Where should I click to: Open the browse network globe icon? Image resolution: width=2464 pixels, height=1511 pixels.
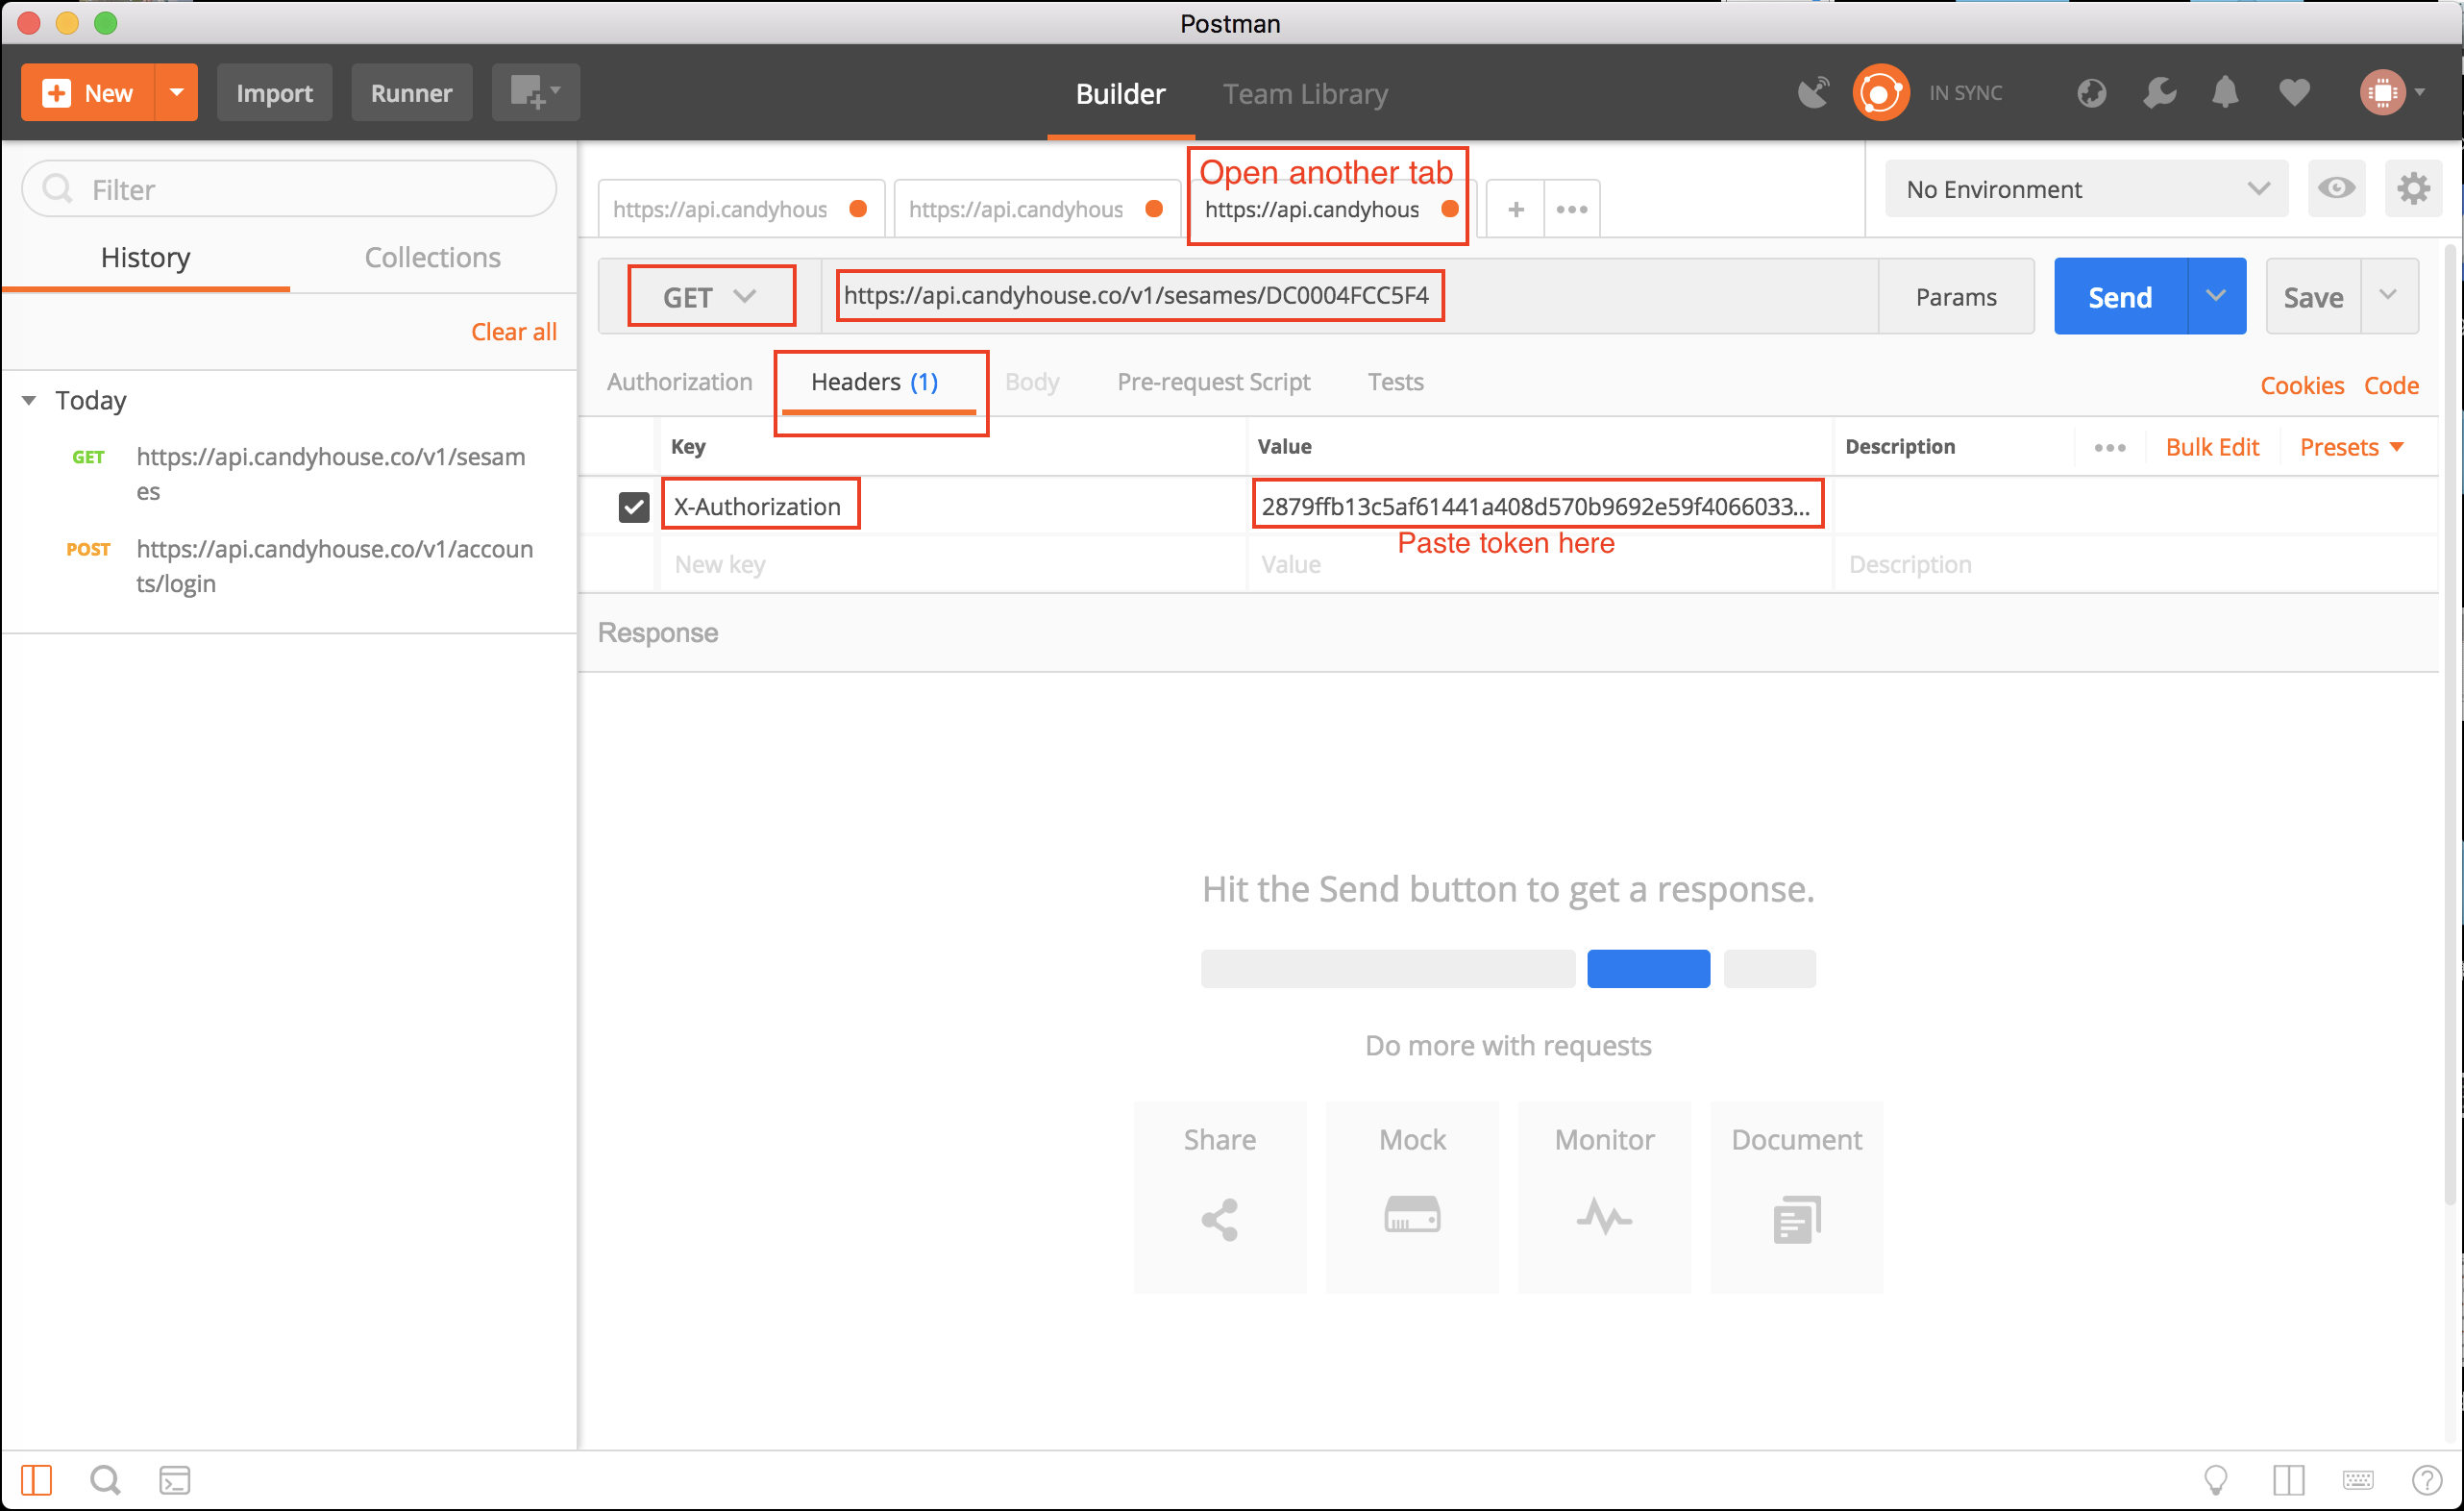2091,93
